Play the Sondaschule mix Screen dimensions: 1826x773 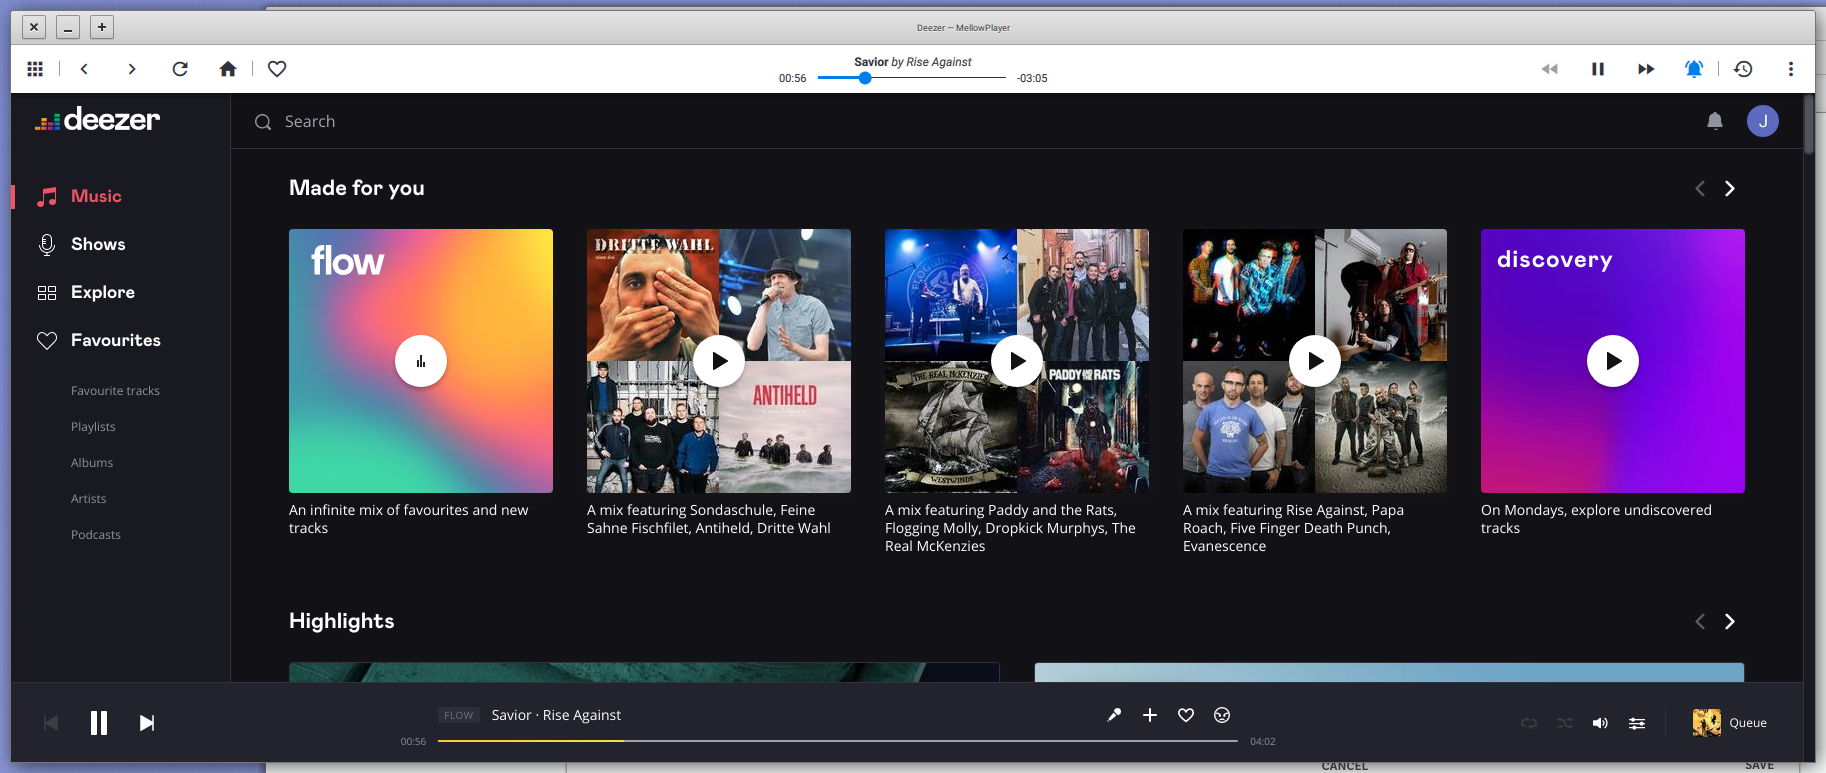(719, 361)
